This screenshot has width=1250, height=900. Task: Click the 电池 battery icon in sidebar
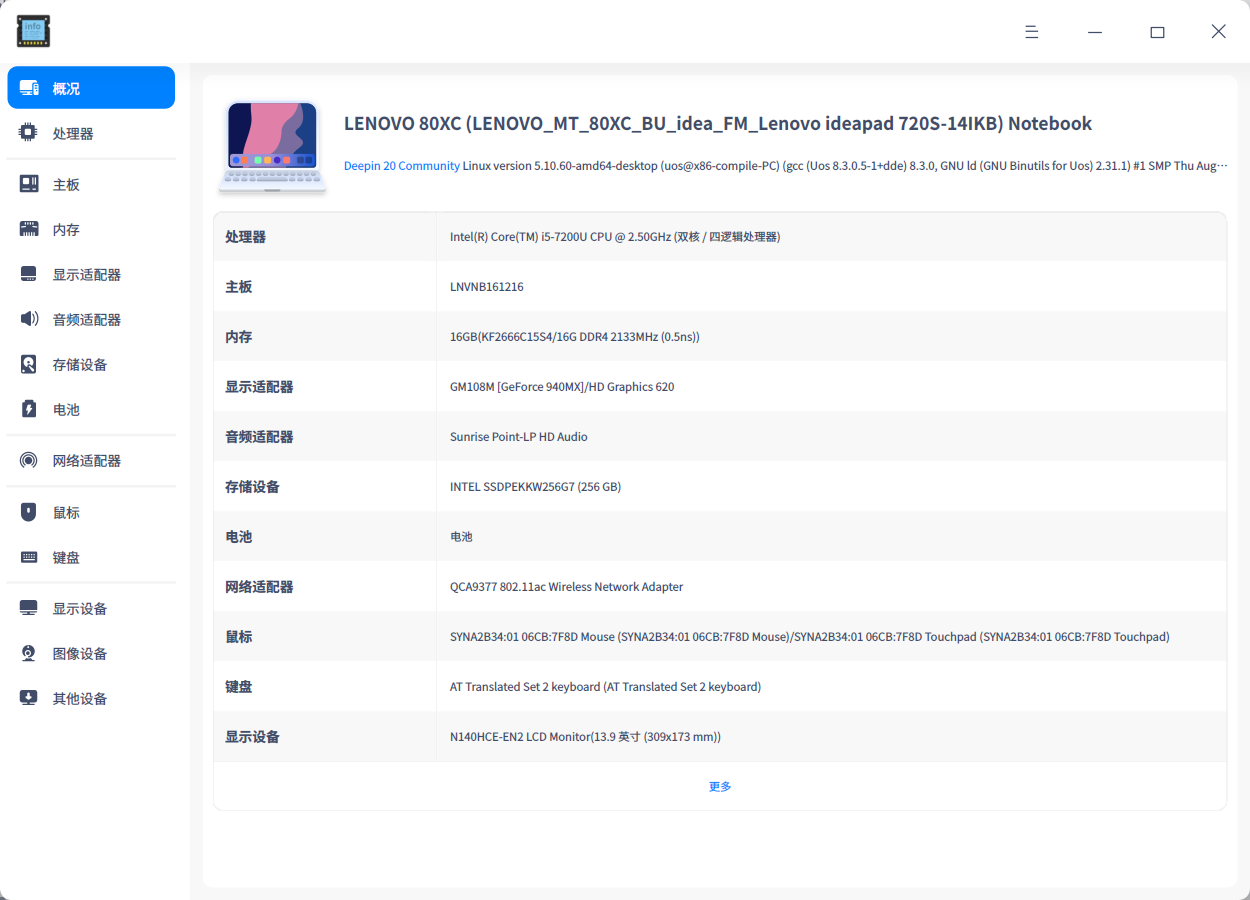(29, 409)
